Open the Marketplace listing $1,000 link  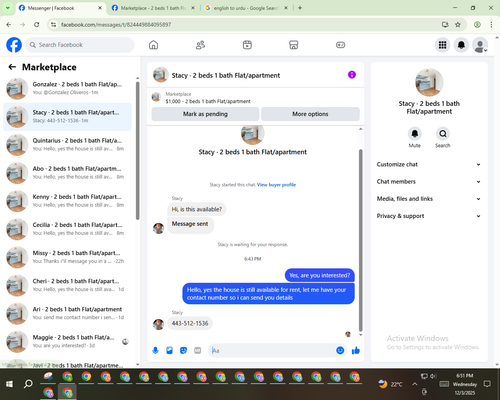(x=208, y=101)
